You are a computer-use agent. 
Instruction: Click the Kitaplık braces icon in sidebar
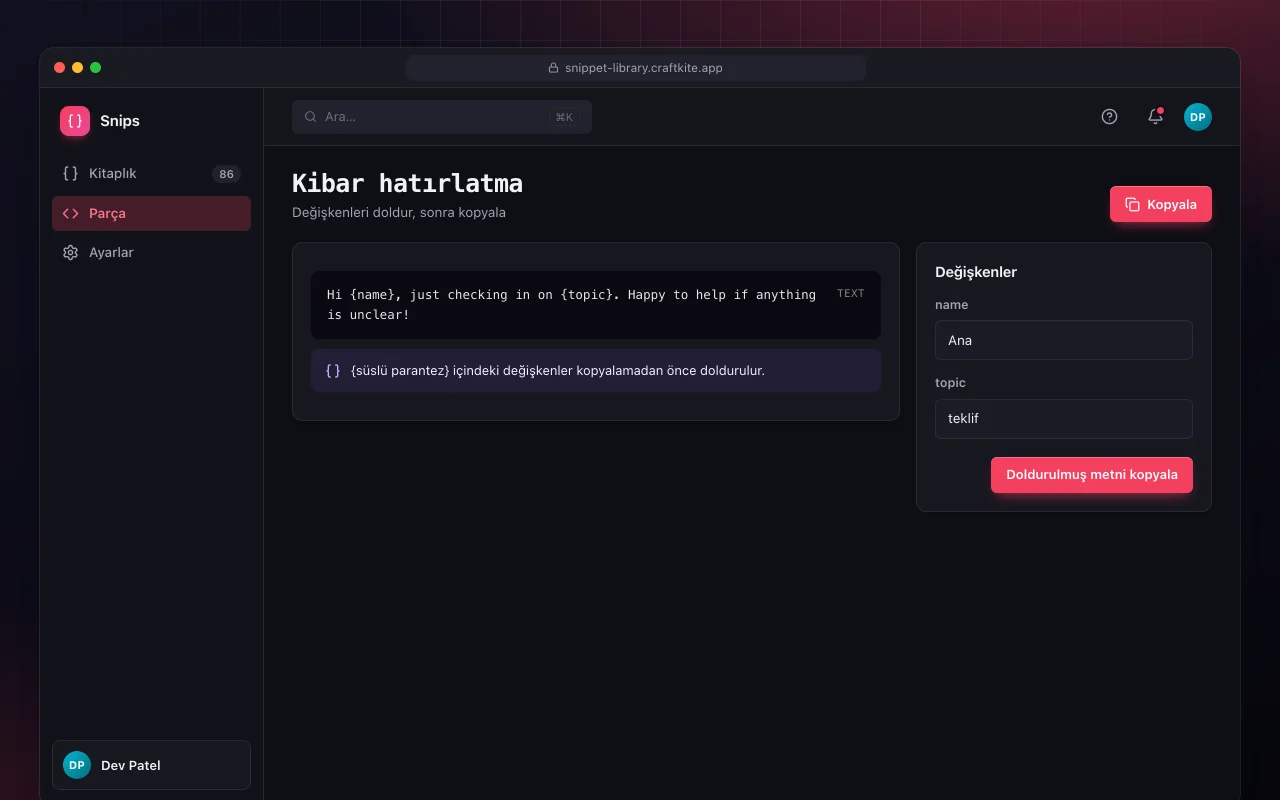coord(70,173)
